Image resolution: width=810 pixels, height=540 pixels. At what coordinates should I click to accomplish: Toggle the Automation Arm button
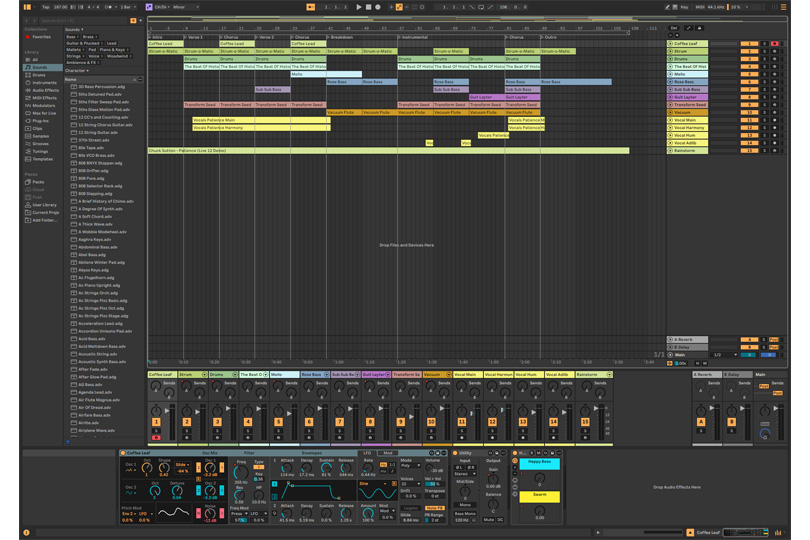click(399, 7)
